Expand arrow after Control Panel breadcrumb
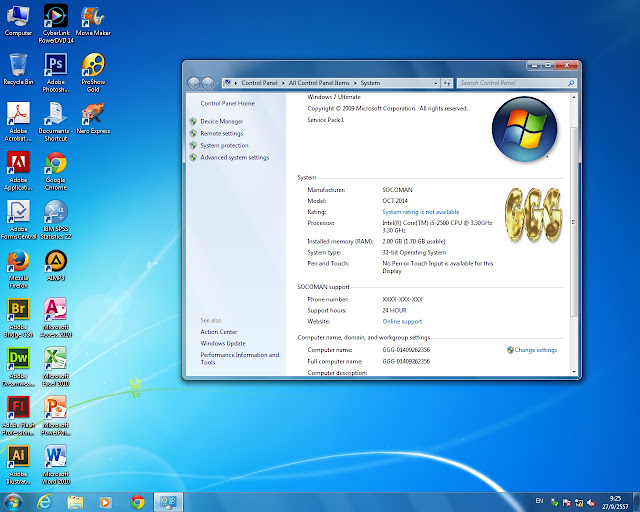Viewport: 640px width, 512px height. (x=283, y=83)
